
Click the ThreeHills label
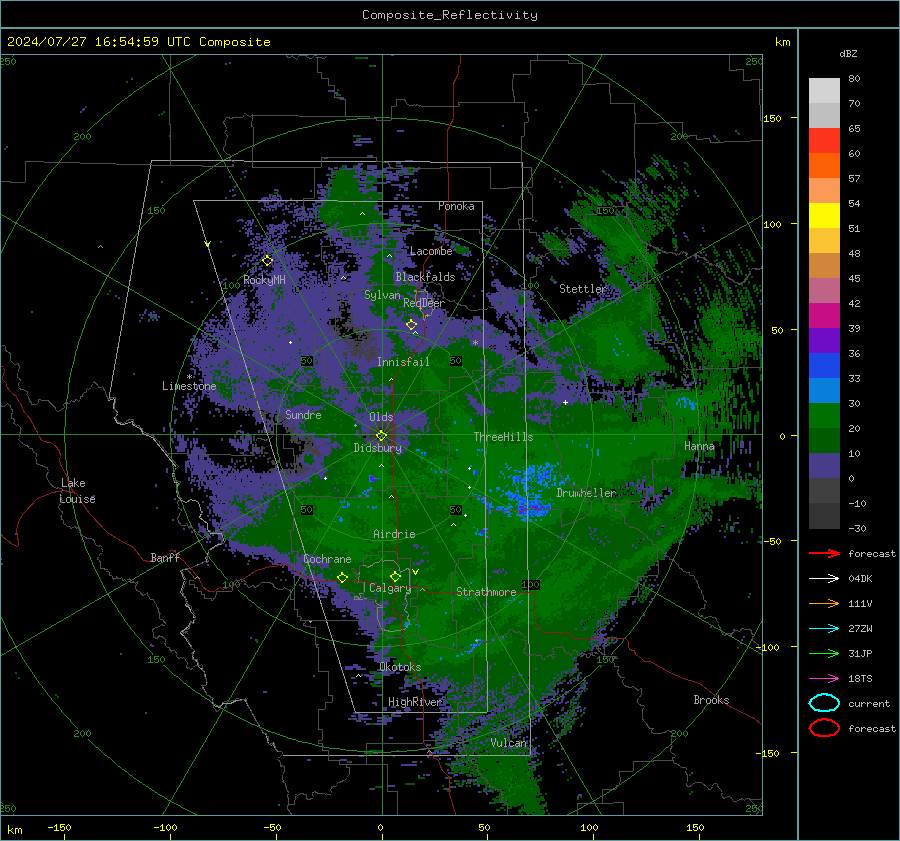(503, 437)
